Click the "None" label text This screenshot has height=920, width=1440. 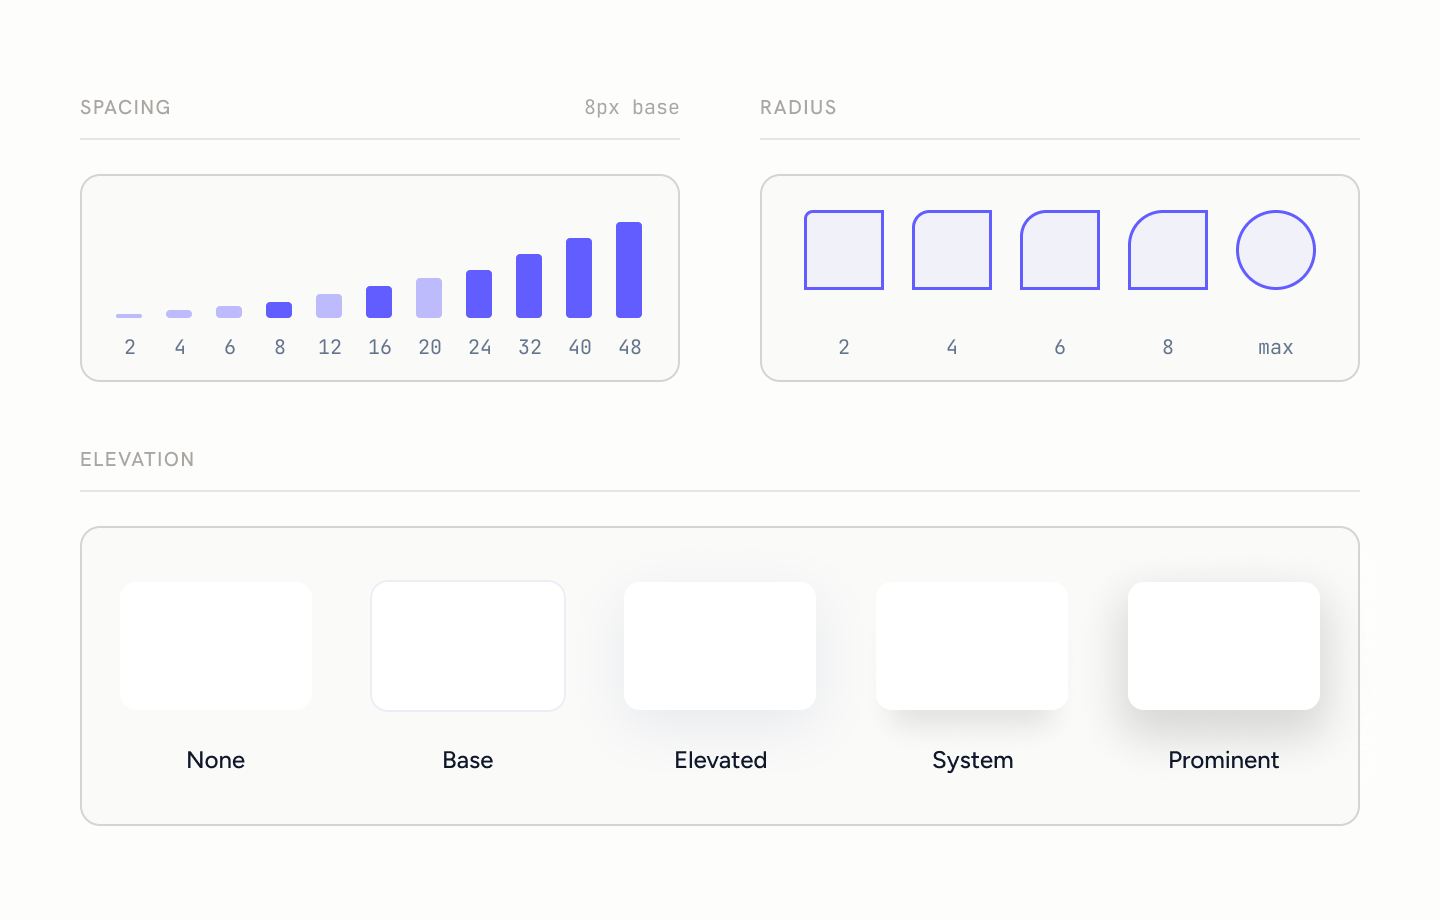[216, 760]
